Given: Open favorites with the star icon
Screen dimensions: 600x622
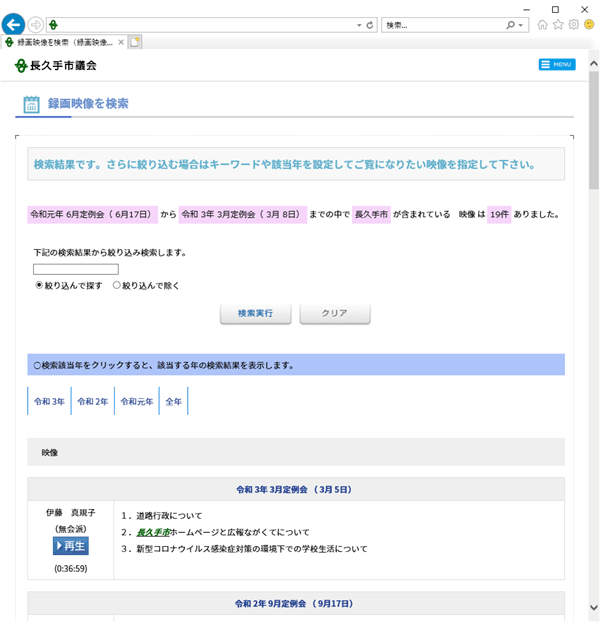Looking at the screenshot, I should [x=558, y=25].
